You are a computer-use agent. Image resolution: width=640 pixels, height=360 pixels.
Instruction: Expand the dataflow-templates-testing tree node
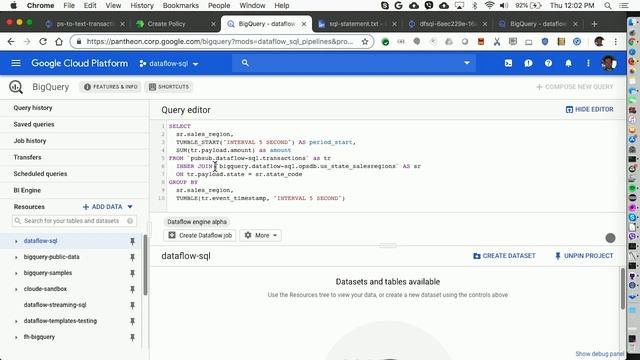[x=16, y=321]
